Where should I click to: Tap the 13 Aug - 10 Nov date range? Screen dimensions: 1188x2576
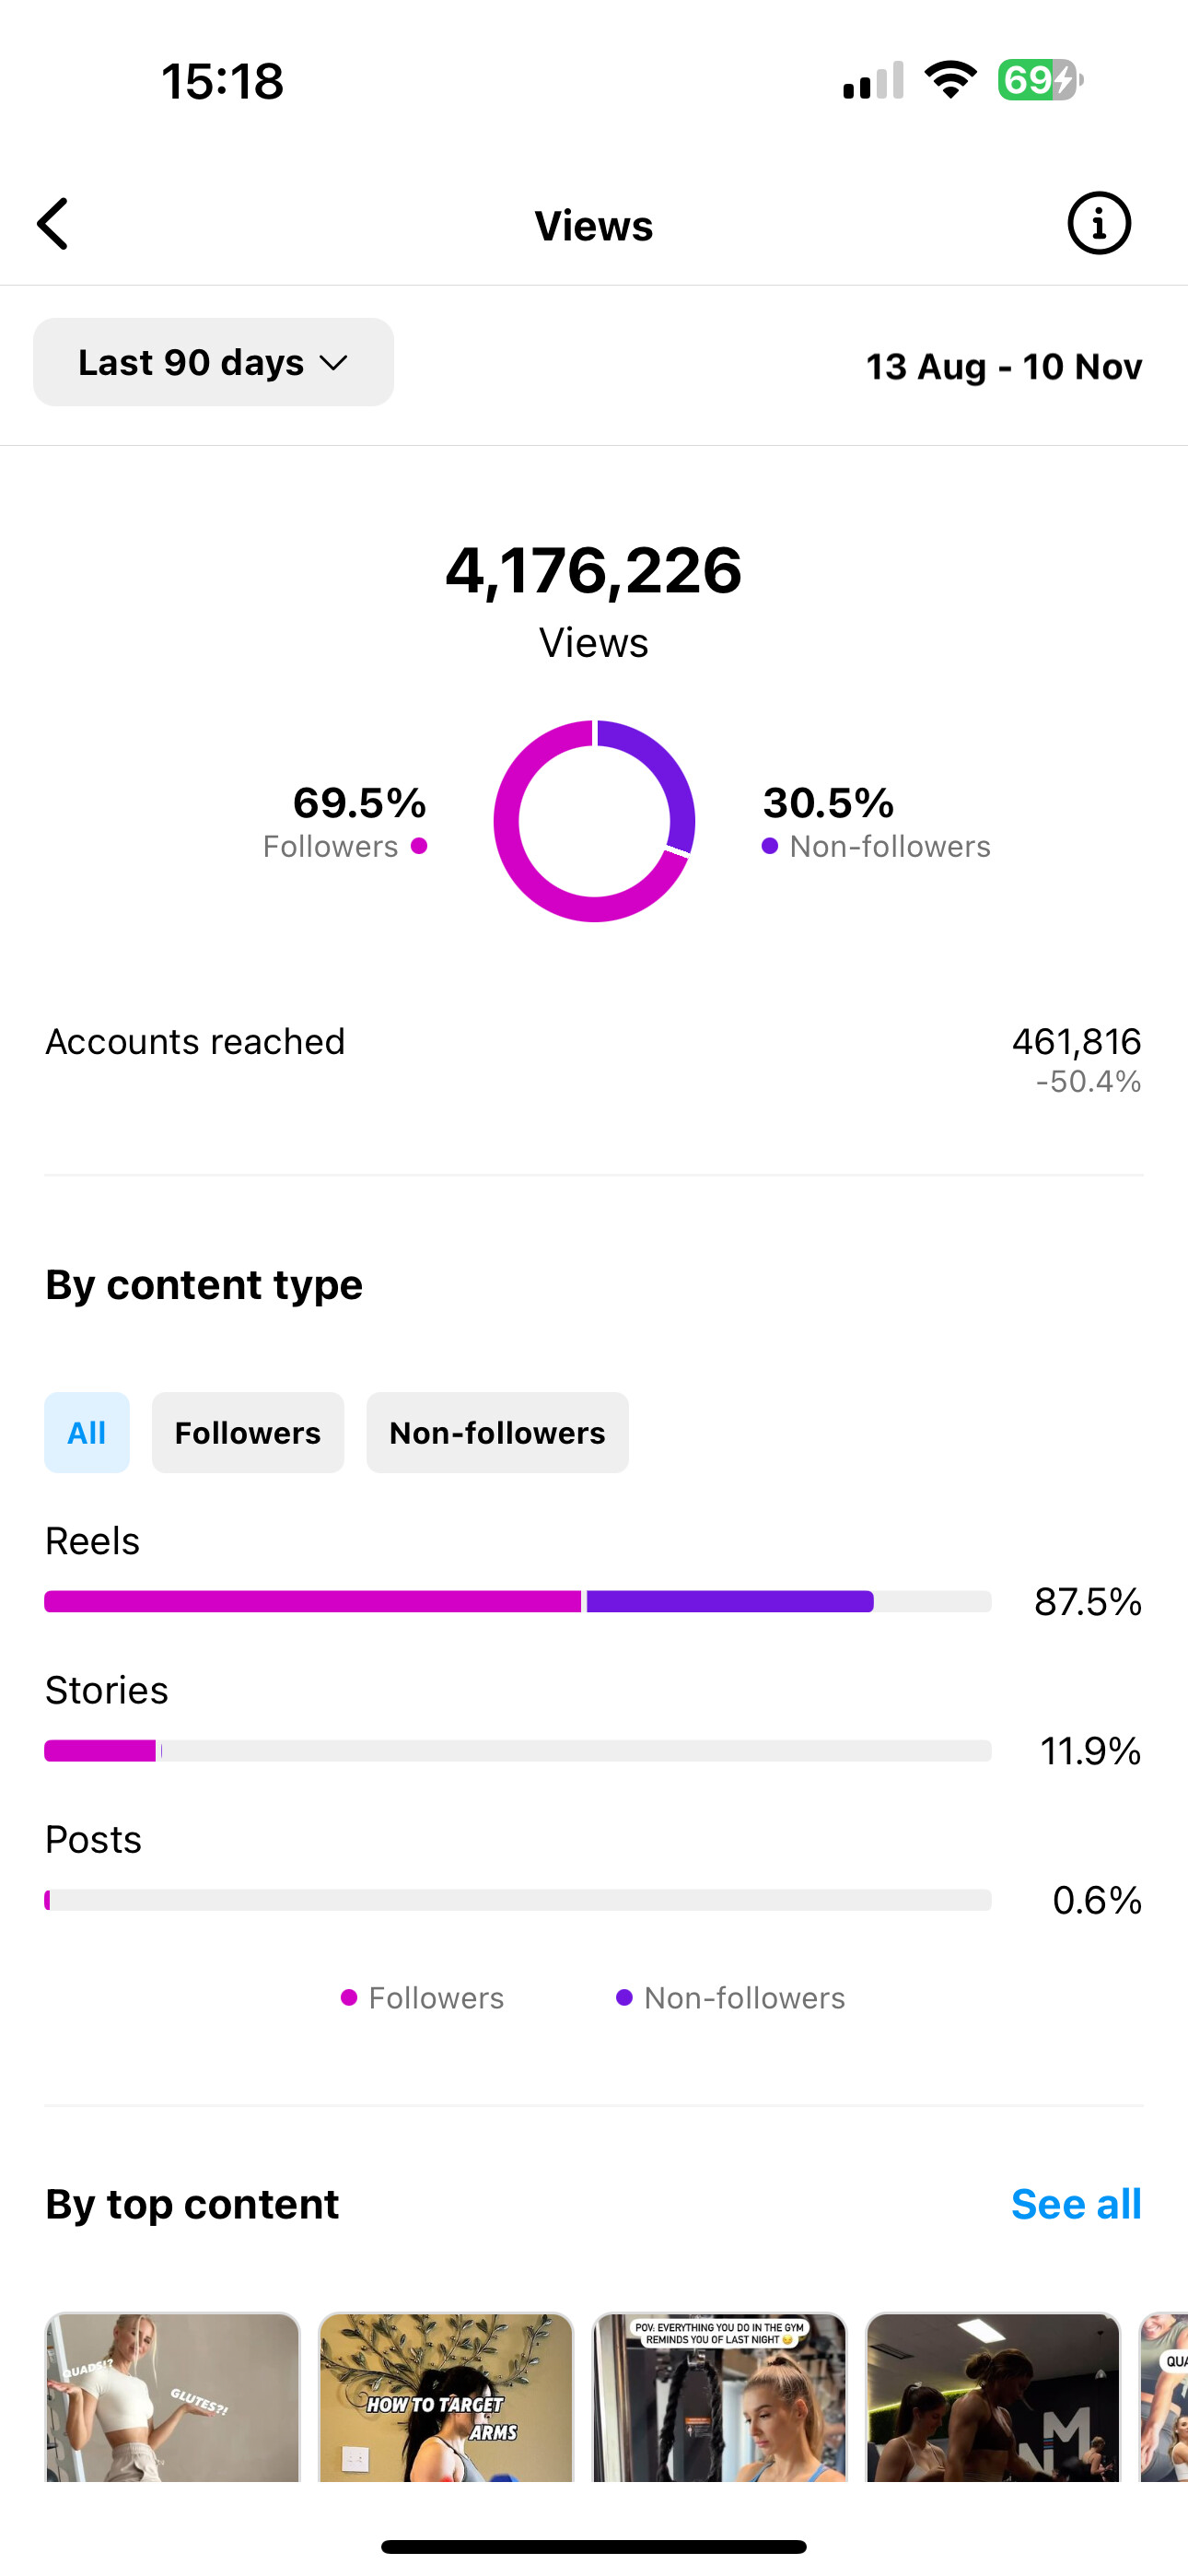tap(1004, 366)
